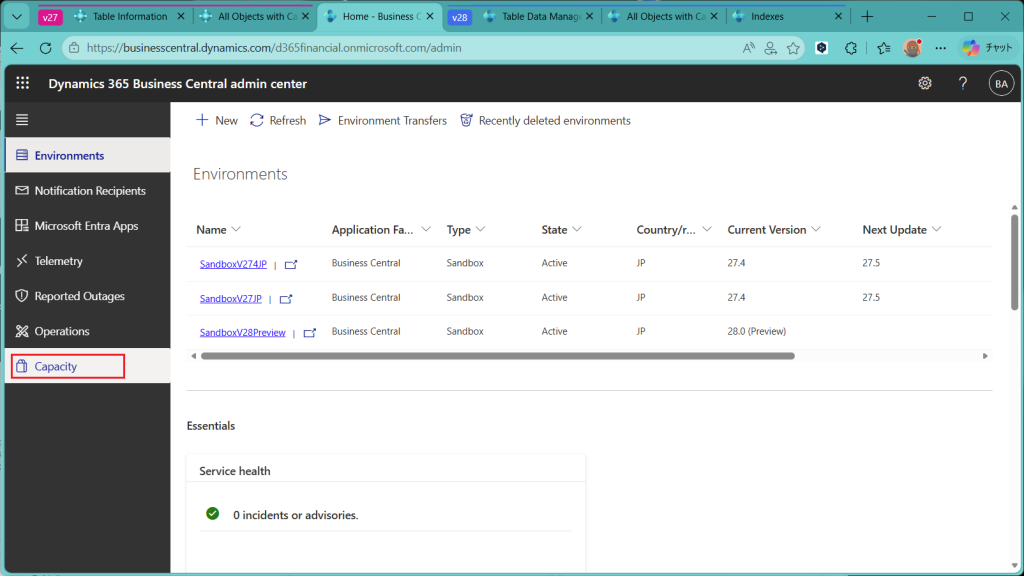Open Recently deleted environments

545,120
